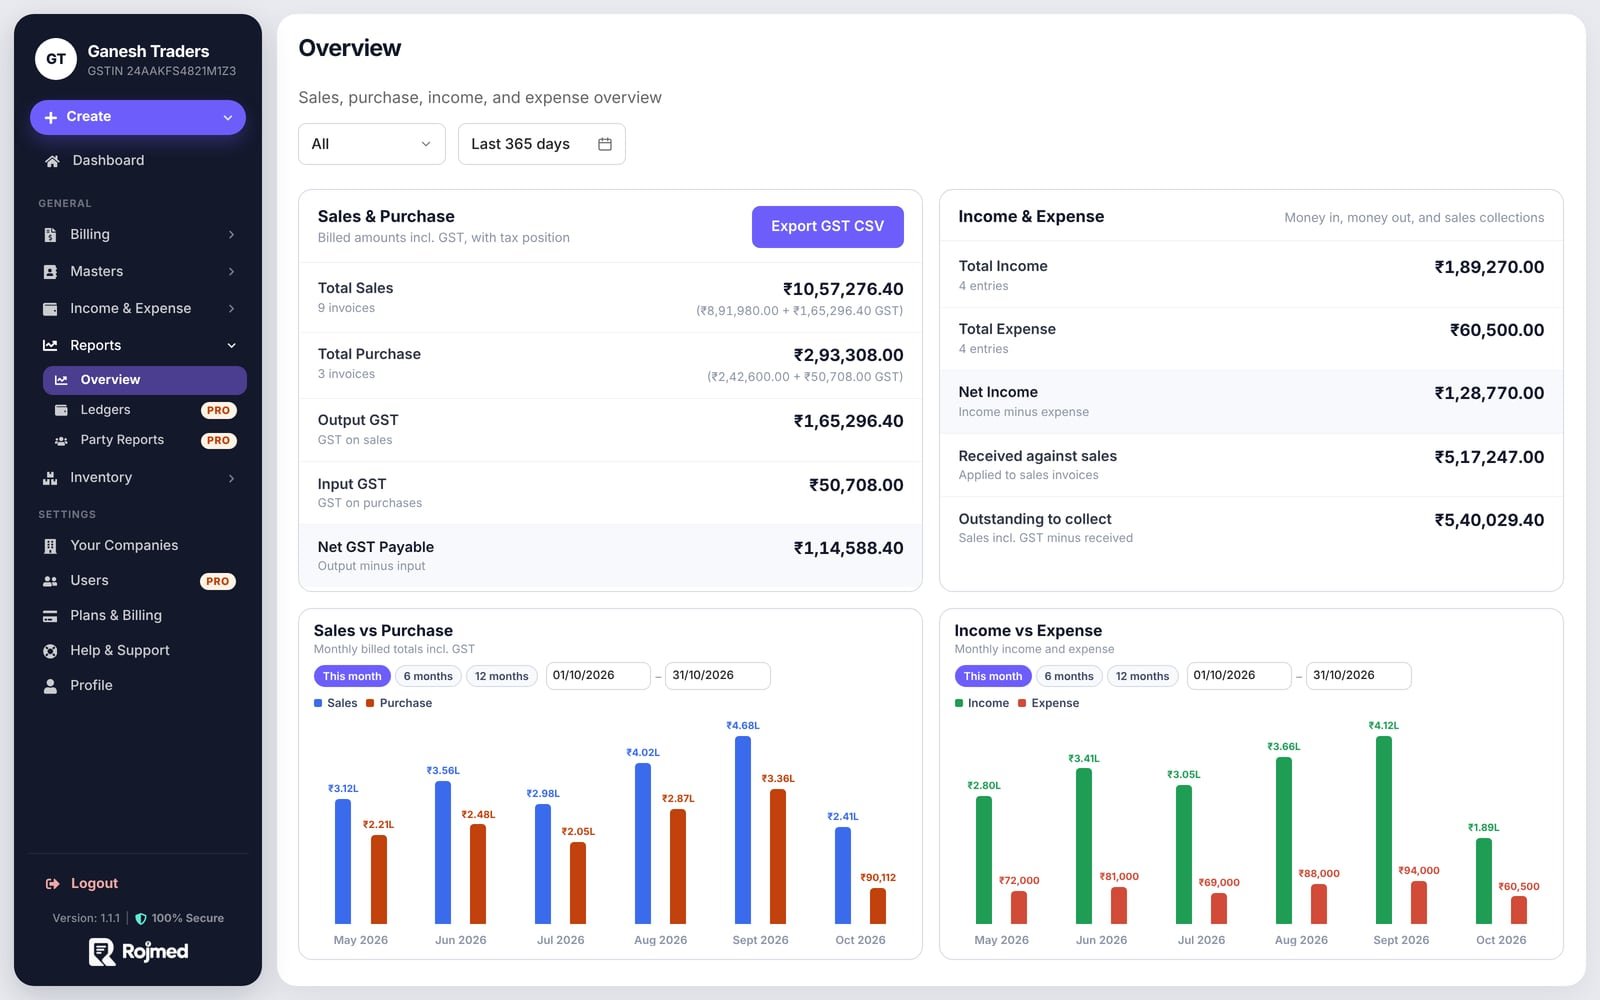Toggle Sales series in chart legend
Viewport: 1600px width, 1000px height.
335,703
